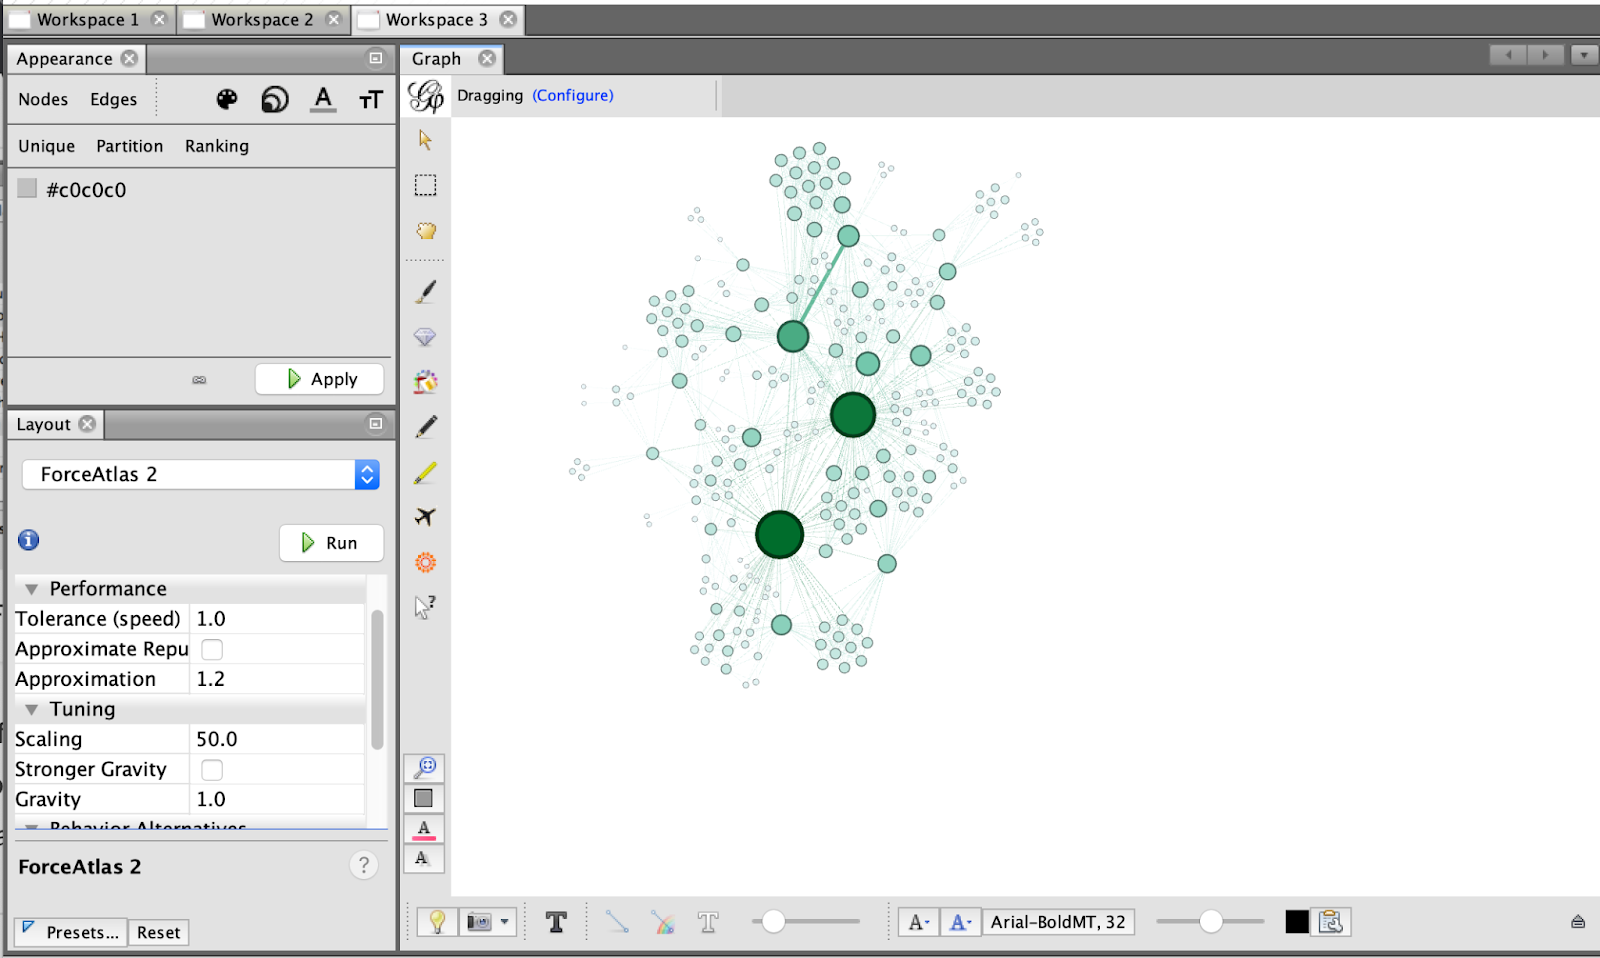The image size is (1600, 958).
Task: Choose the Brush color palette tool
Action: click(425, 382)
